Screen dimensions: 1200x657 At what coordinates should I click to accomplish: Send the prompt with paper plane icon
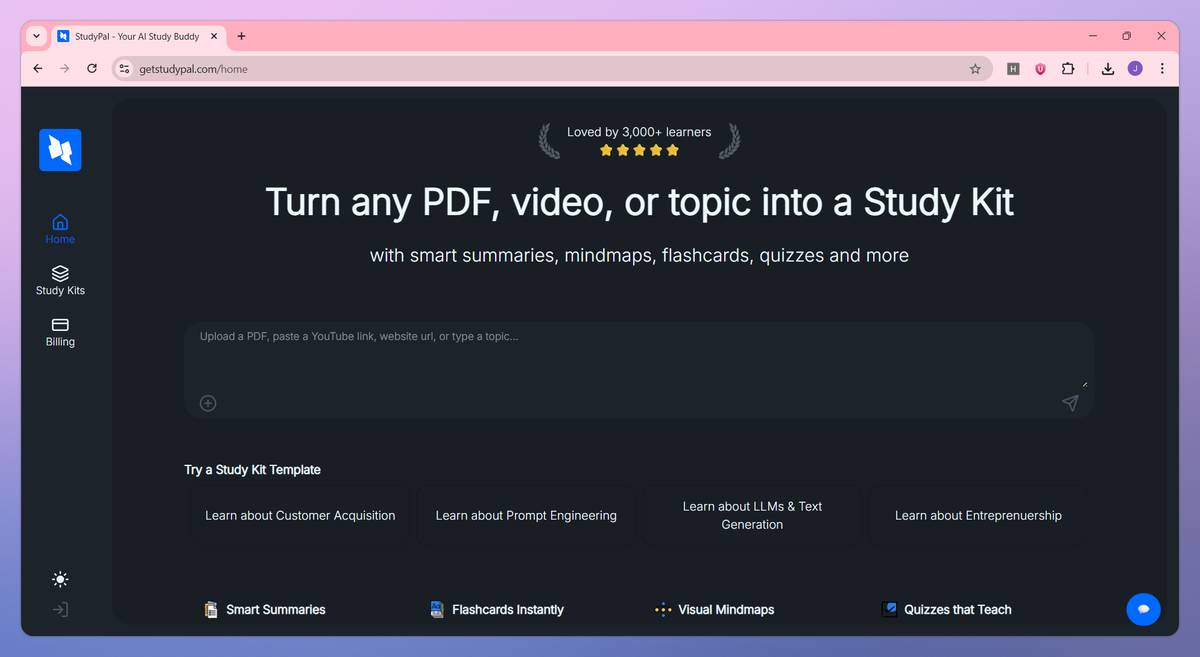pyautogui.click(x=1070, y=403)
